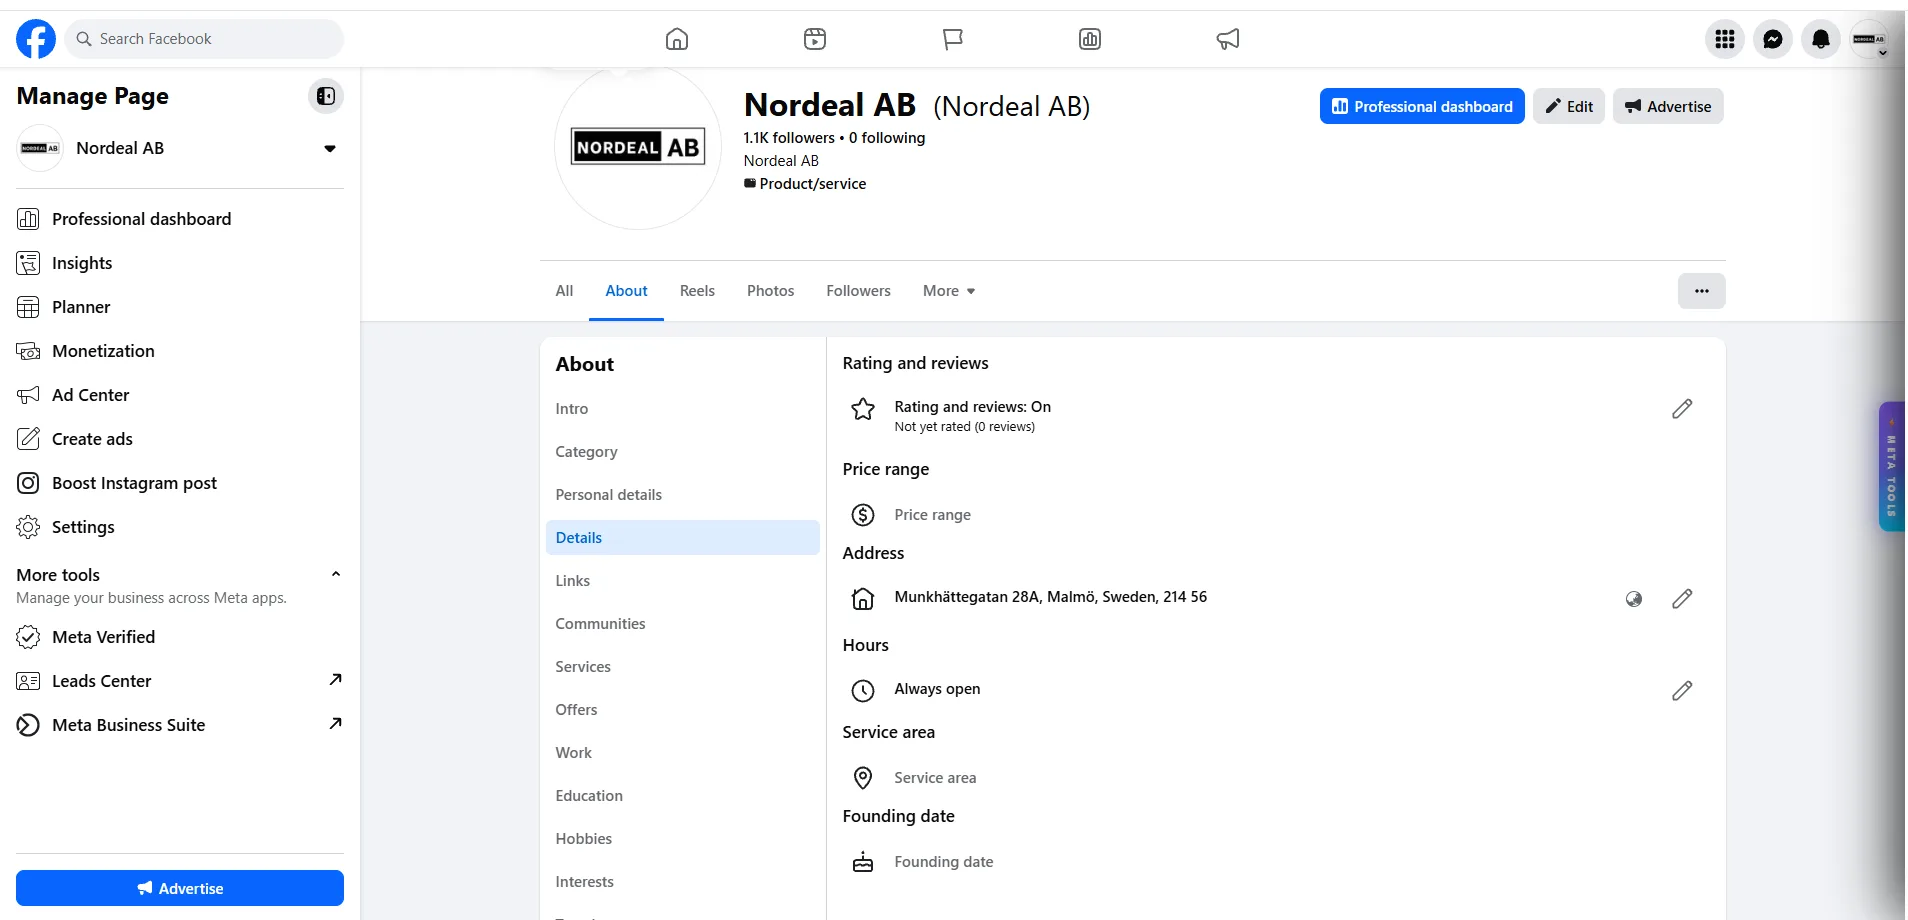Image resolution: width=1908 pixels, height=920 pixels.
Task: Open the notifications bell
Action: [x=1821, y=39]
